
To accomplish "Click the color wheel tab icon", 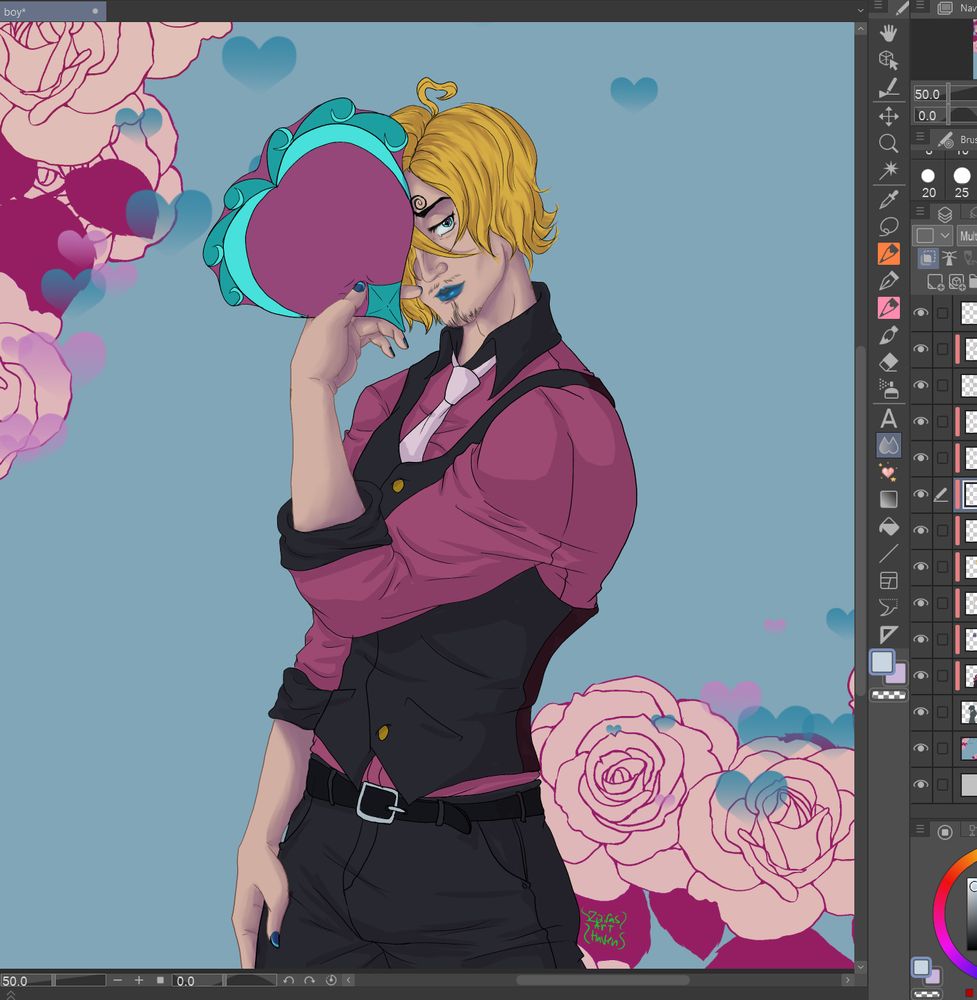I will tap(945, 832).
